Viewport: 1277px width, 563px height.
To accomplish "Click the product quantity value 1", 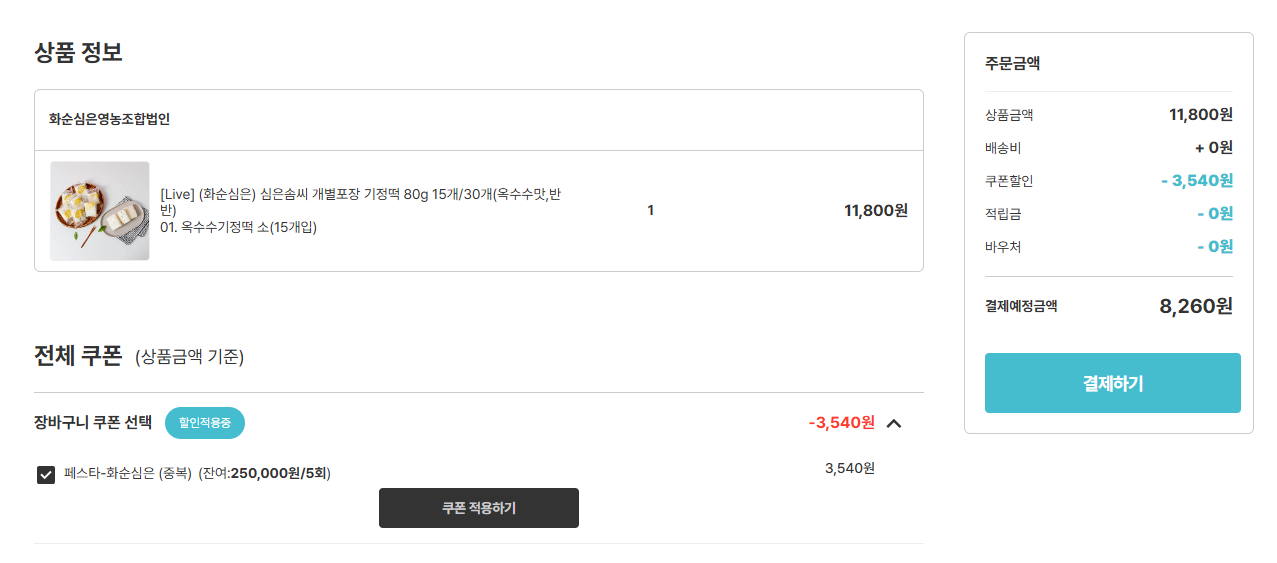I will [x=650, y=210].
